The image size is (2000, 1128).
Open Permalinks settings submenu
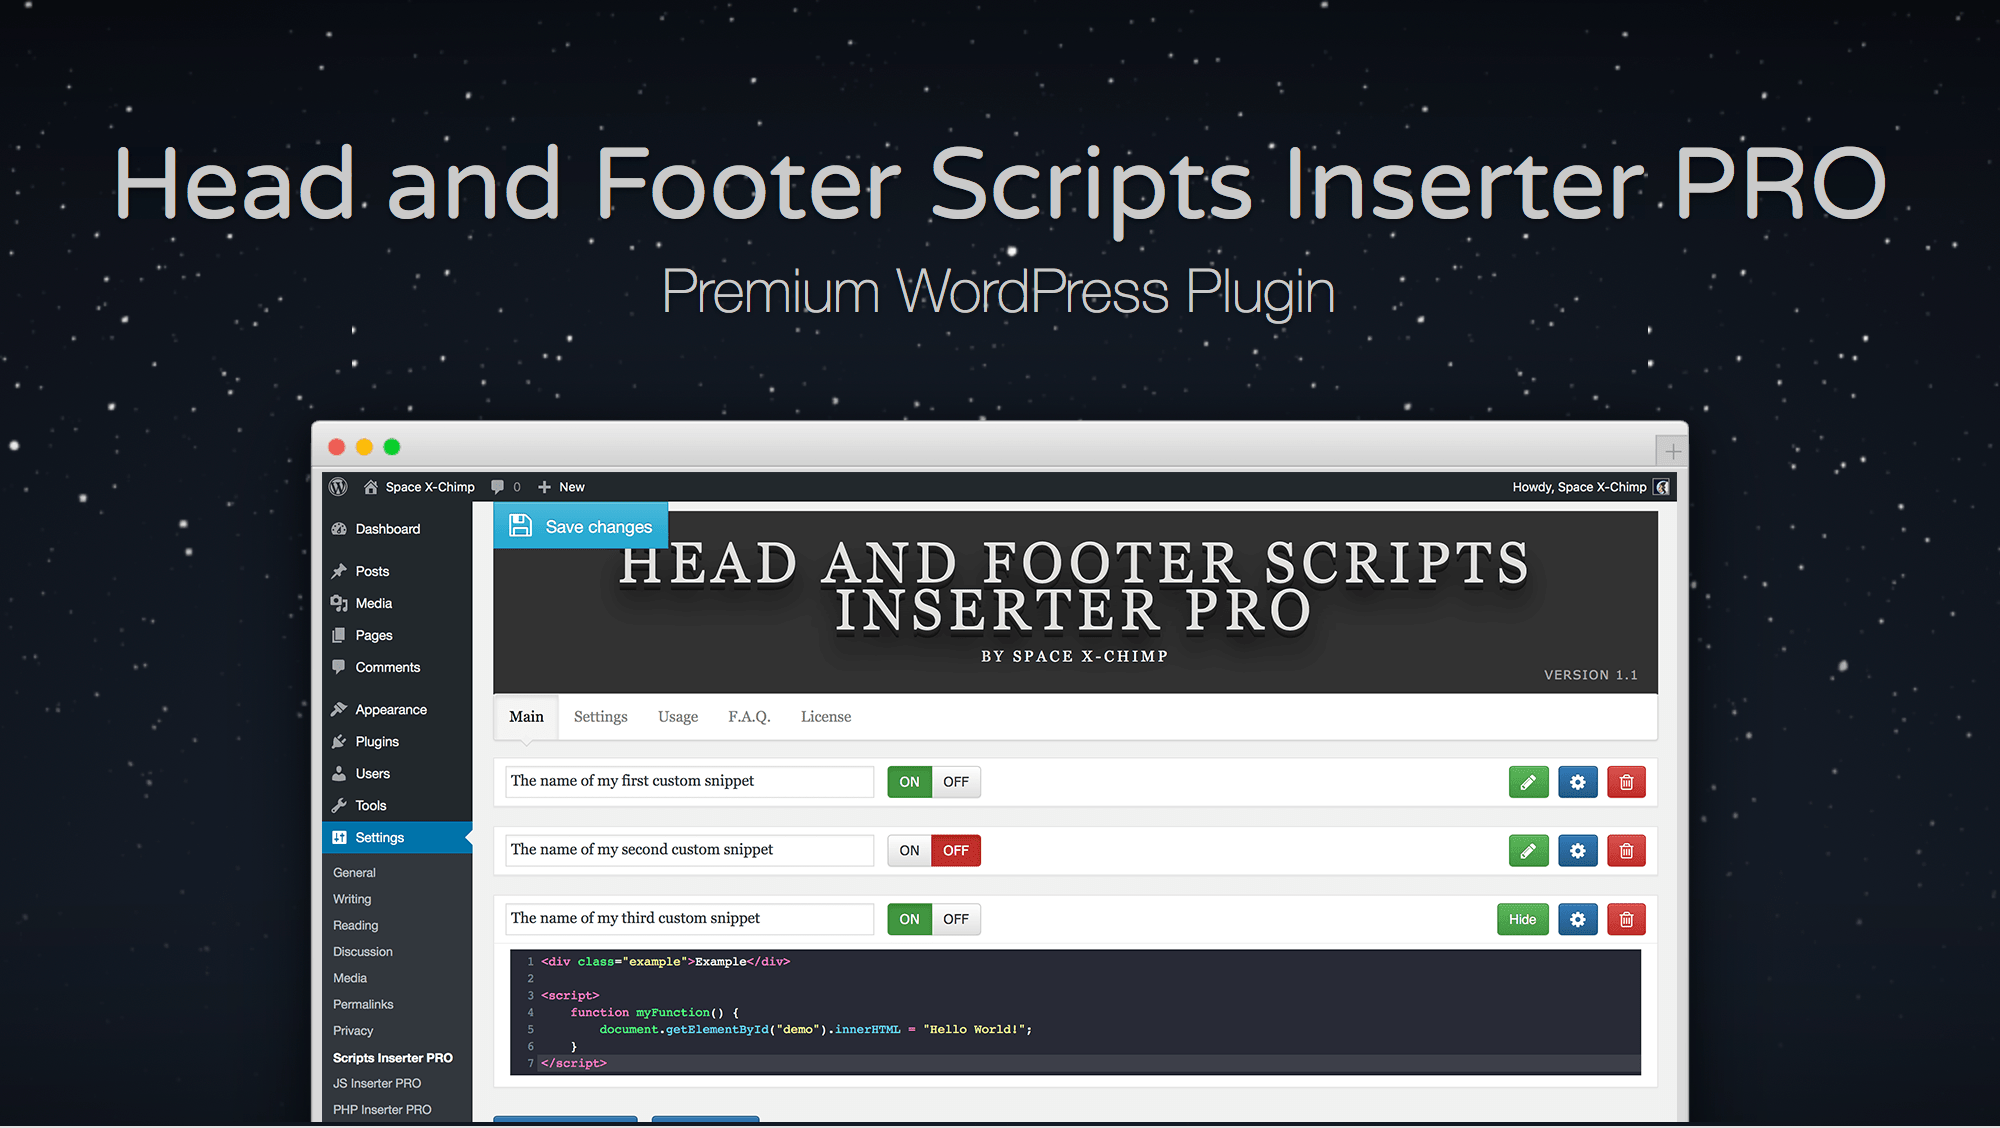(x=363, y=1004)
